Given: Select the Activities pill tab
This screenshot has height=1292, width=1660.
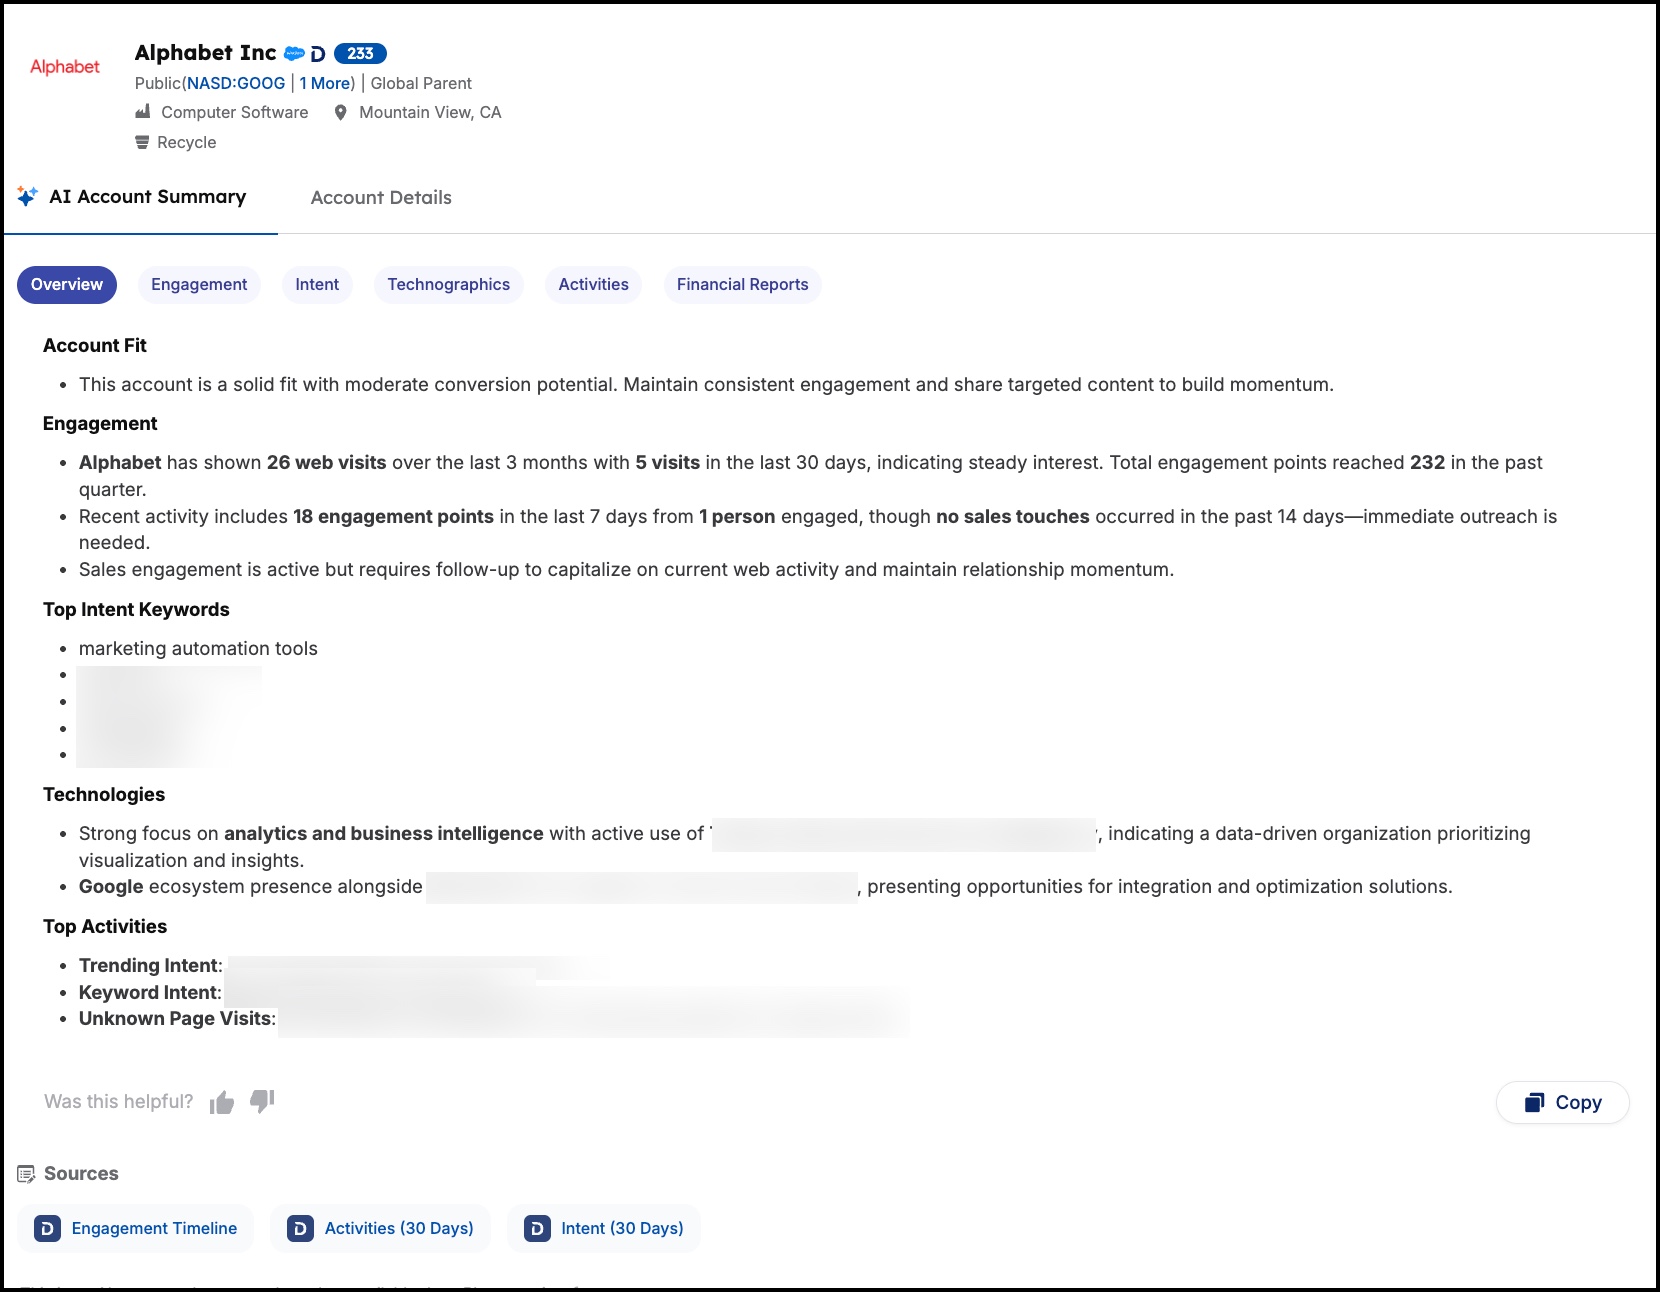Looking at the screenshot, I should tap(594, 285).
